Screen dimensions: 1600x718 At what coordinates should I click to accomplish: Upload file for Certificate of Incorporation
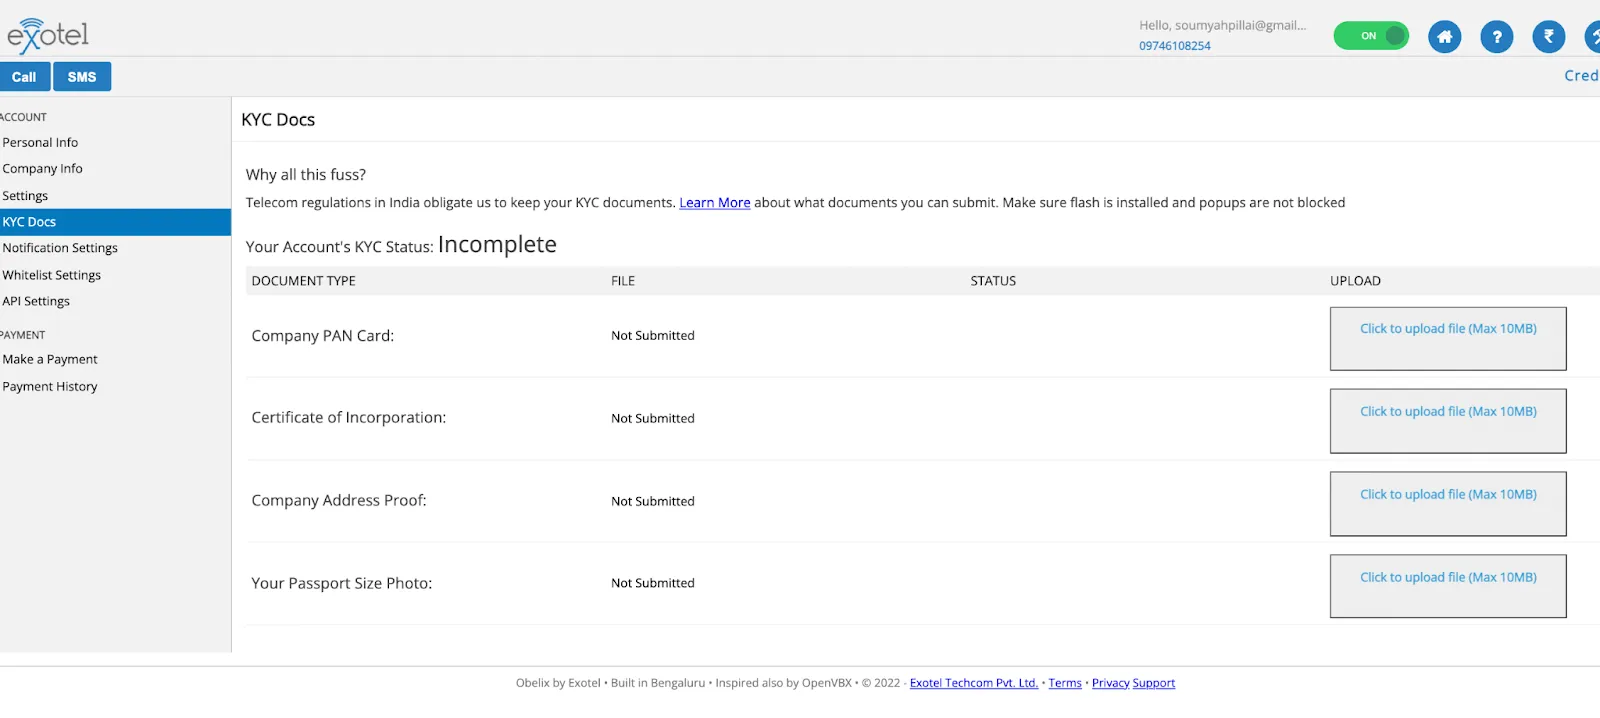coord(1448,421)
